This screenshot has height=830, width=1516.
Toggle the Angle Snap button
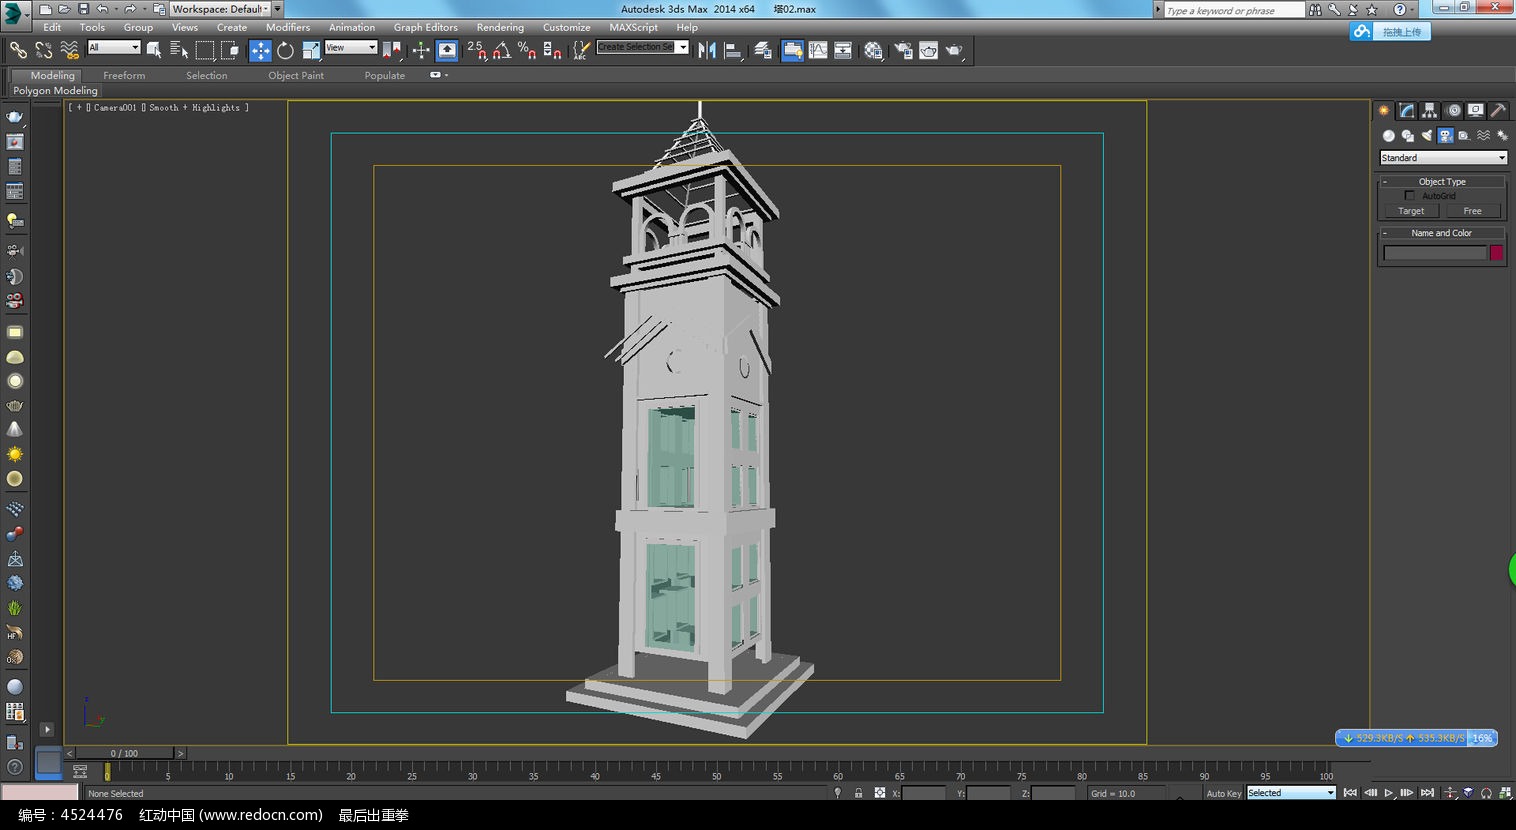point(501,50)
